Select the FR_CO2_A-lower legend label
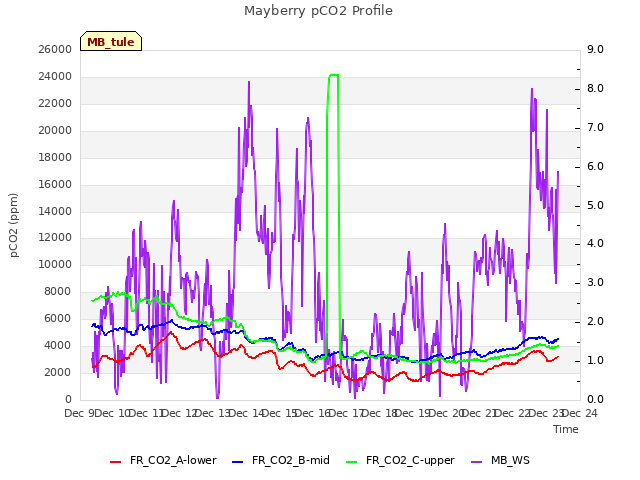 tap(173, 460)
